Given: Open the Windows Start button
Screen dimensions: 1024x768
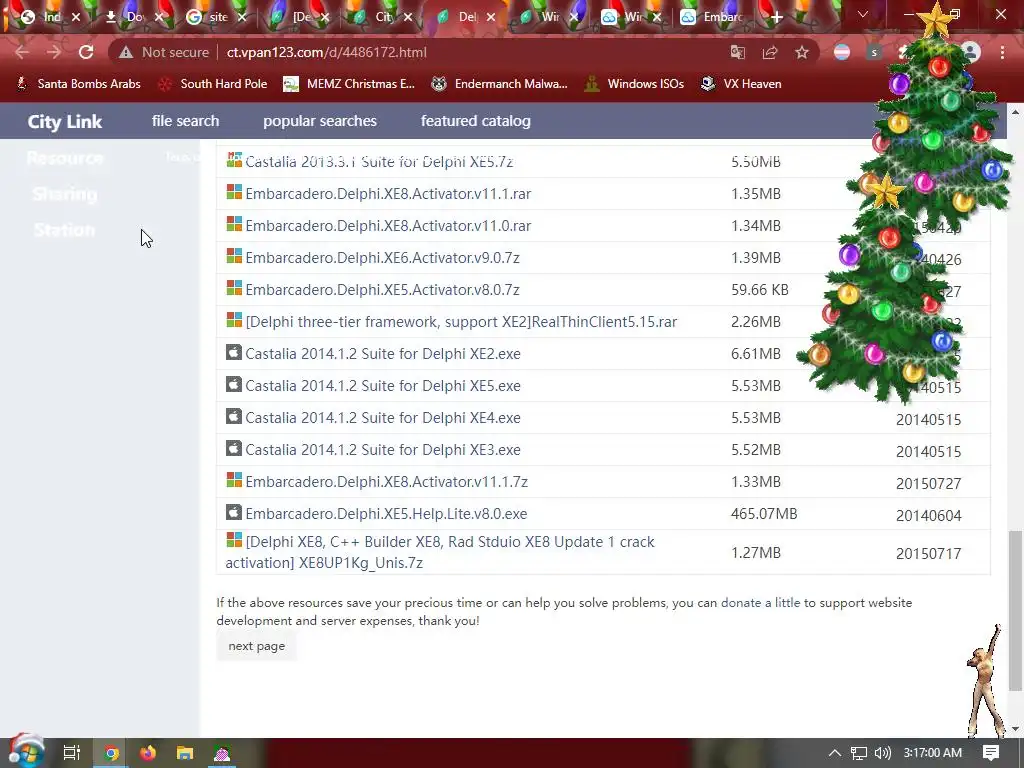Looking at the screenshot, I should coord(25,753).
